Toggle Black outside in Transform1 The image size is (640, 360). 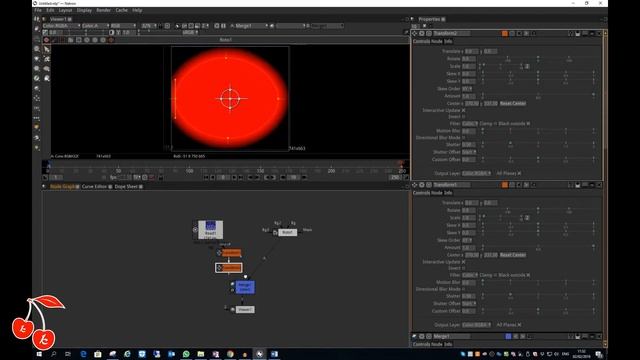click(x=528, y=275)
